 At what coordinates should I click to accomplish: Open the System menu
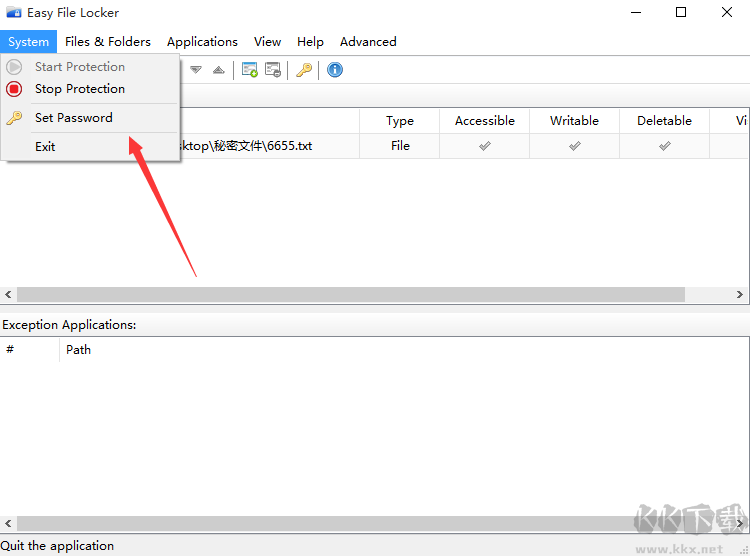28,42
